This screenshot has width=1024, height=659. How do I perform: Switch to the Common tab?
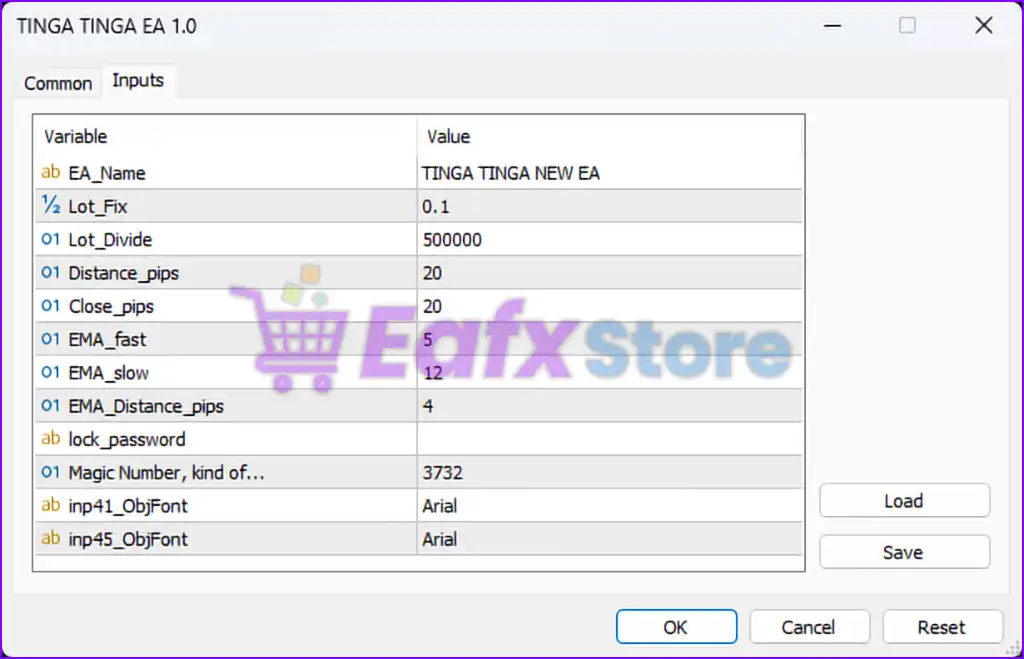(x=58, y=84)
